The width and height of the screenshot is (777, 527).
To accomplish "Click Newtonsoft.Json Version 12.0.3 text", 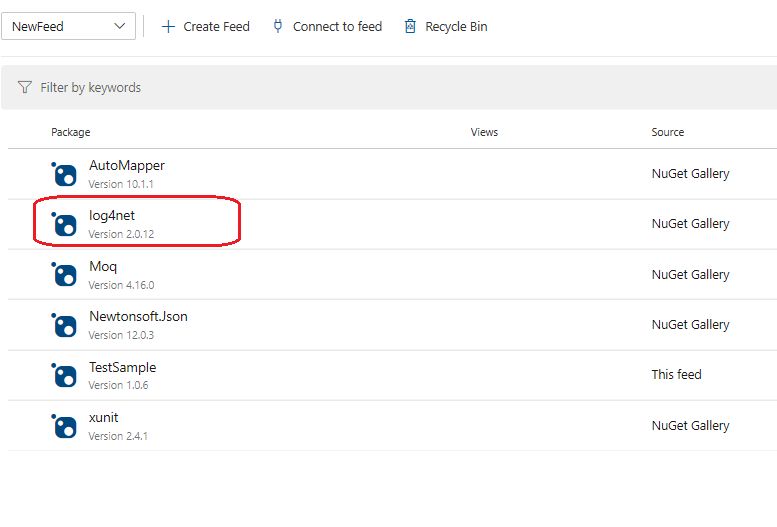I will pos(121,335).
